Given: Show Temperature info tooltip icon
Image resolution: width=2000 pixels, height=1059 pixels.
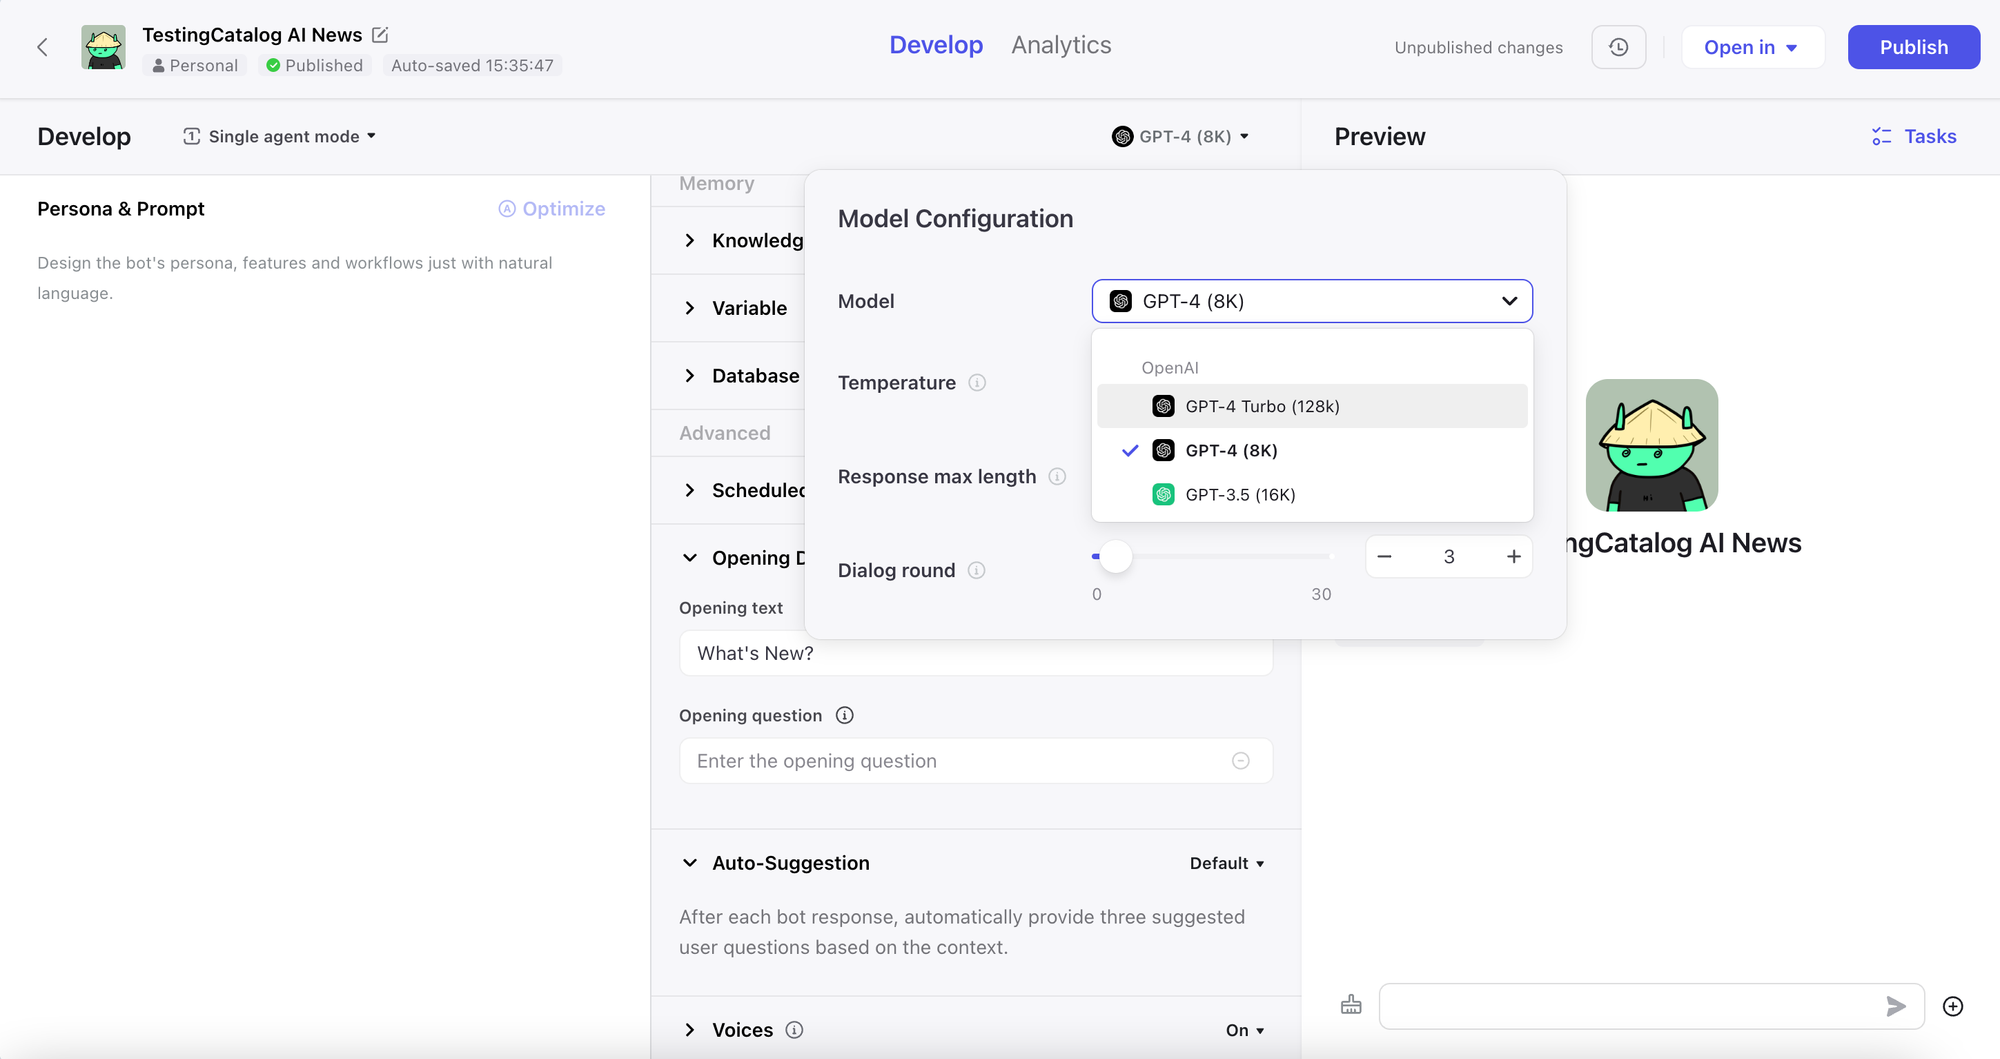Looking at the screenshot, I should pos(977,383).
